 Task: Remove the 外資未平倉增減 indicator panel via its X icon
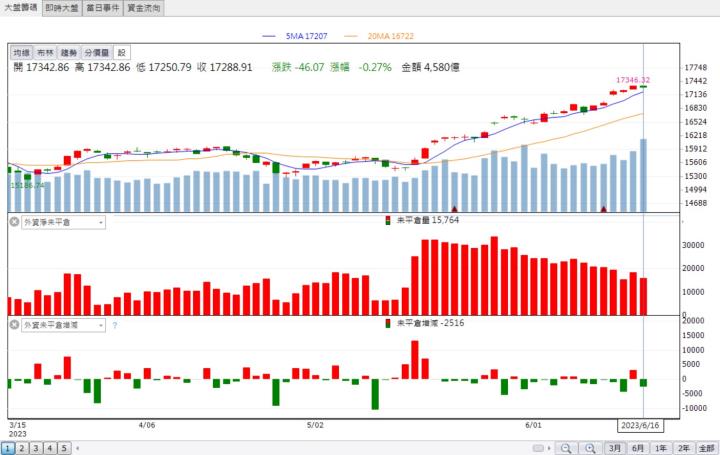click(14, 325)
